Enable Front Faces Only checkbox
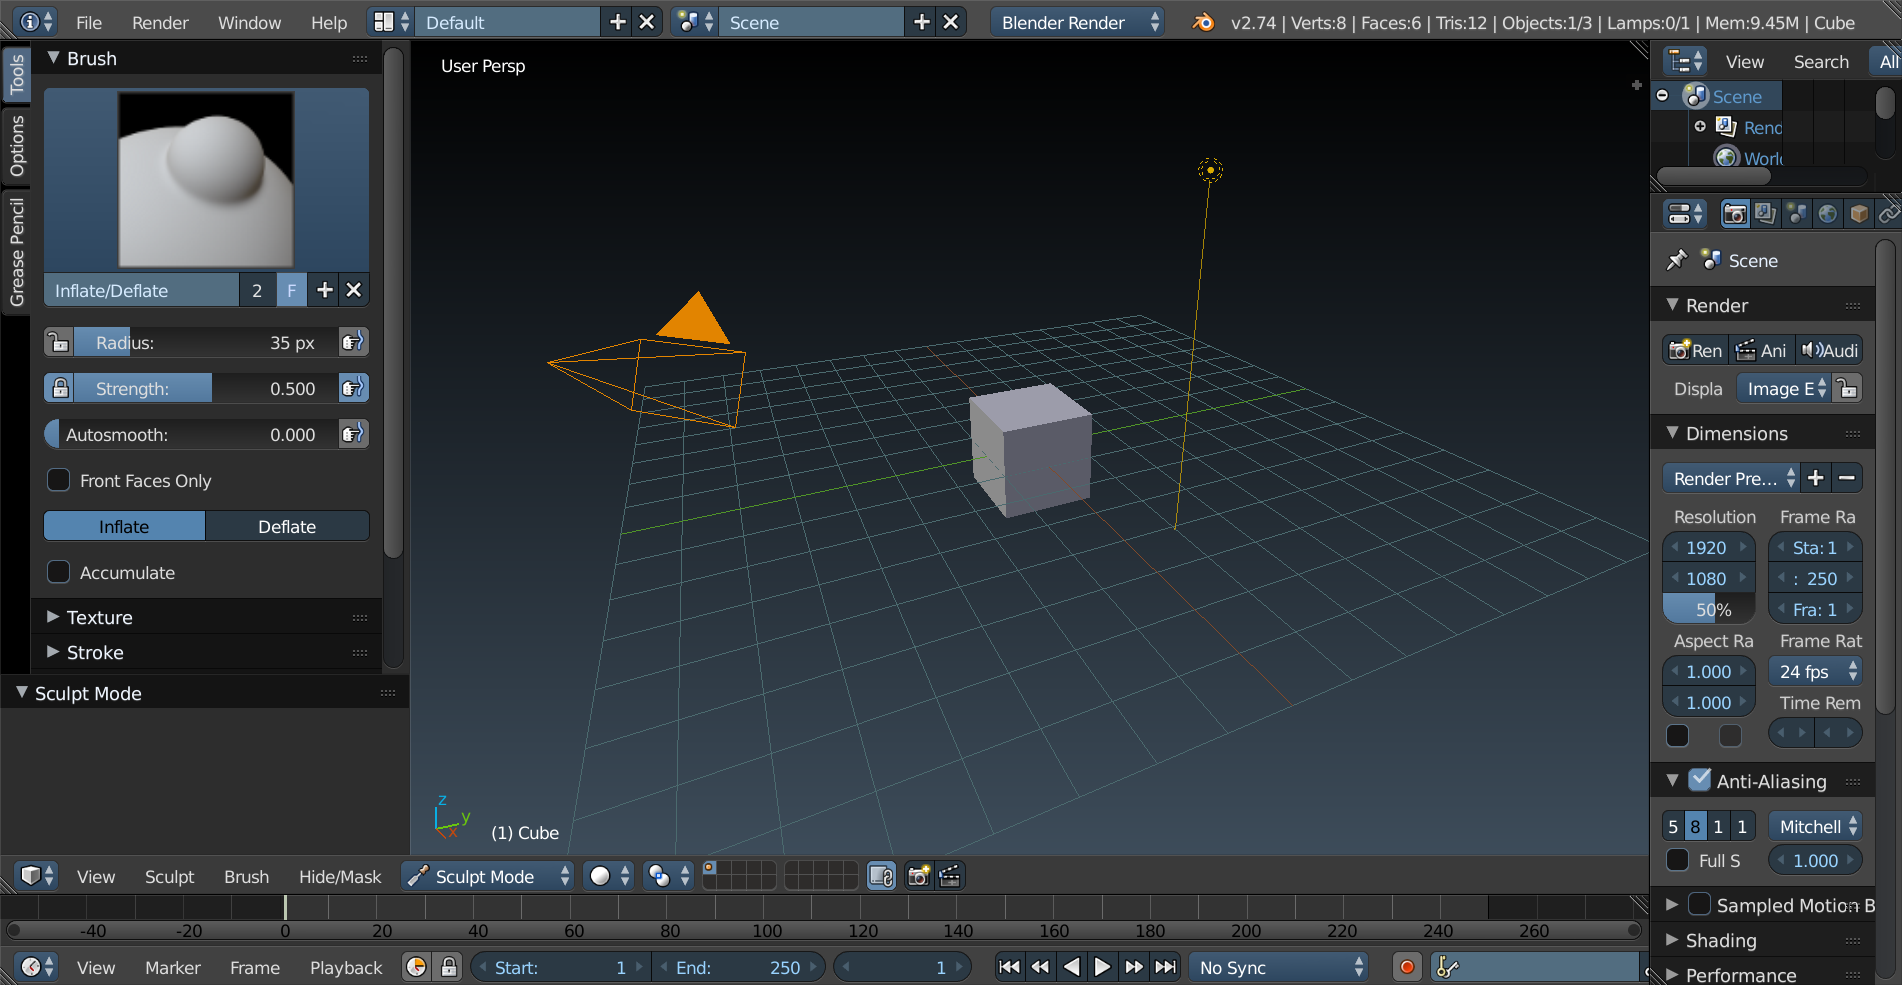 click(59, 480)
